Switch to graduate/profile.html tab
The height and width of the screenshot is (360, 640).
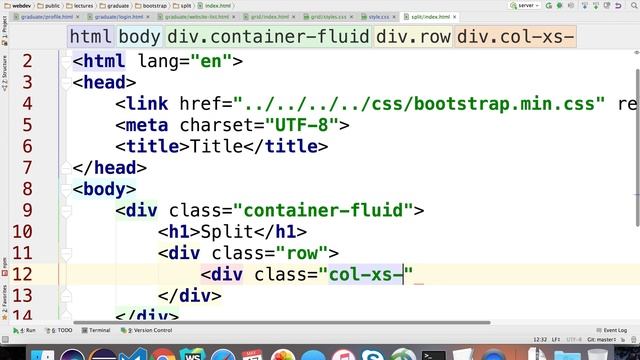click(x=47, y=17)
